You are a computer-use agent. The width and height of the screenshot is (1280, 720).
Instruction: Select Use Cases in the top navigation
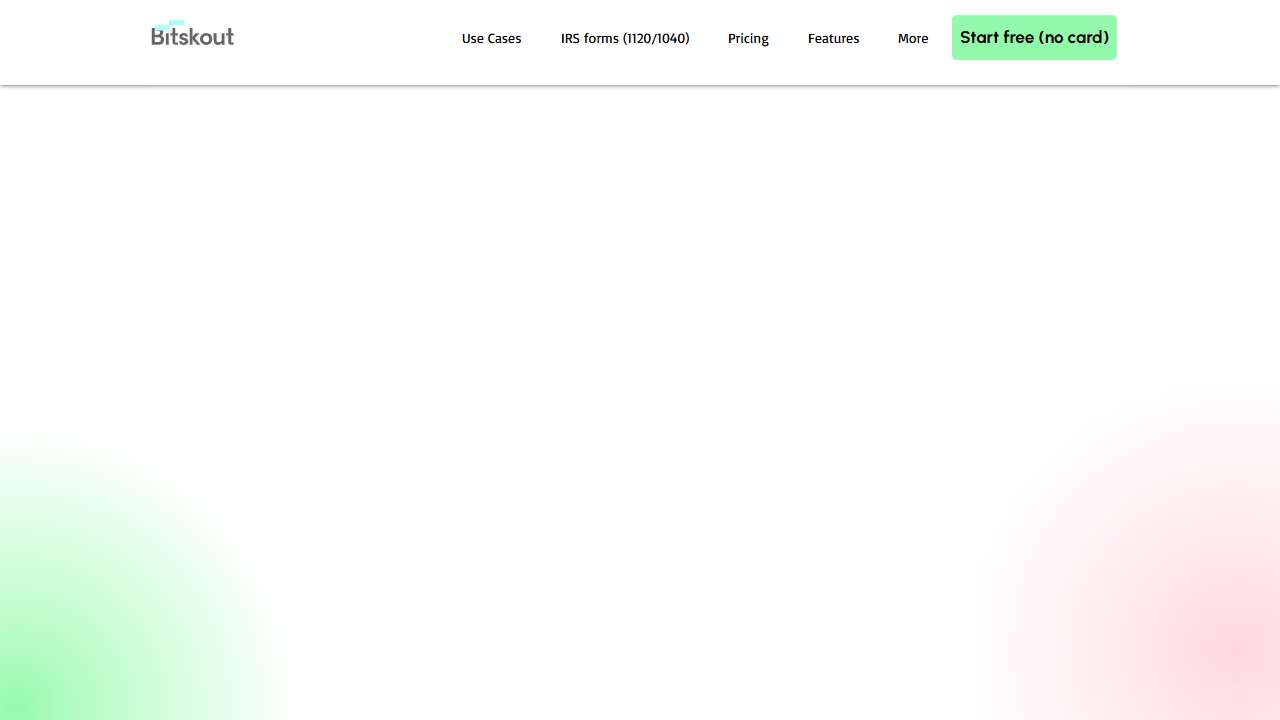point(491,38)
